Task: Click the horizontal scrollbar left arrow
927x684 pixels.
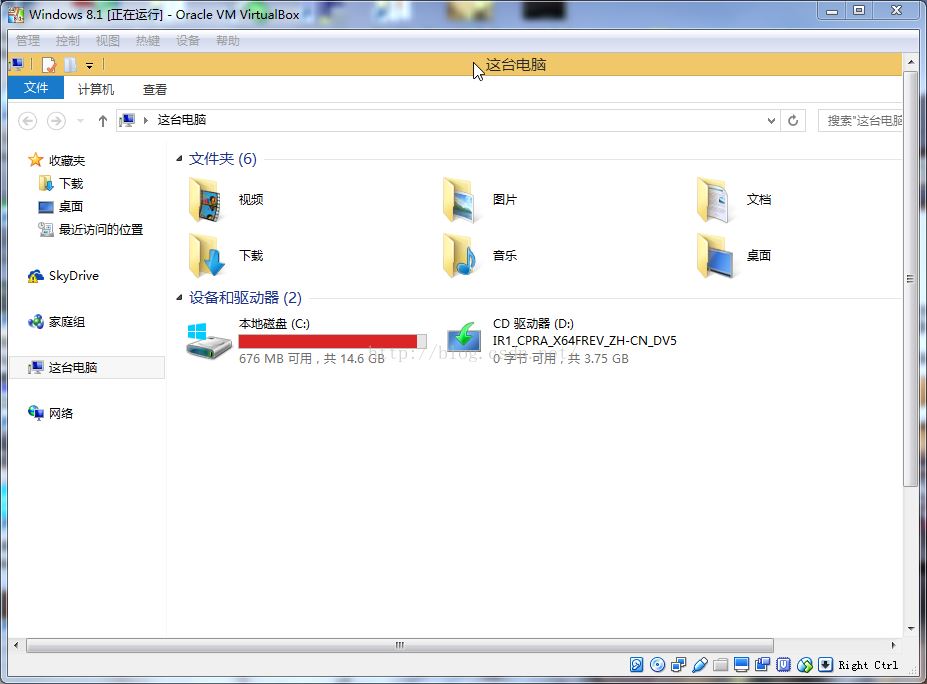Action: point(16,645)
